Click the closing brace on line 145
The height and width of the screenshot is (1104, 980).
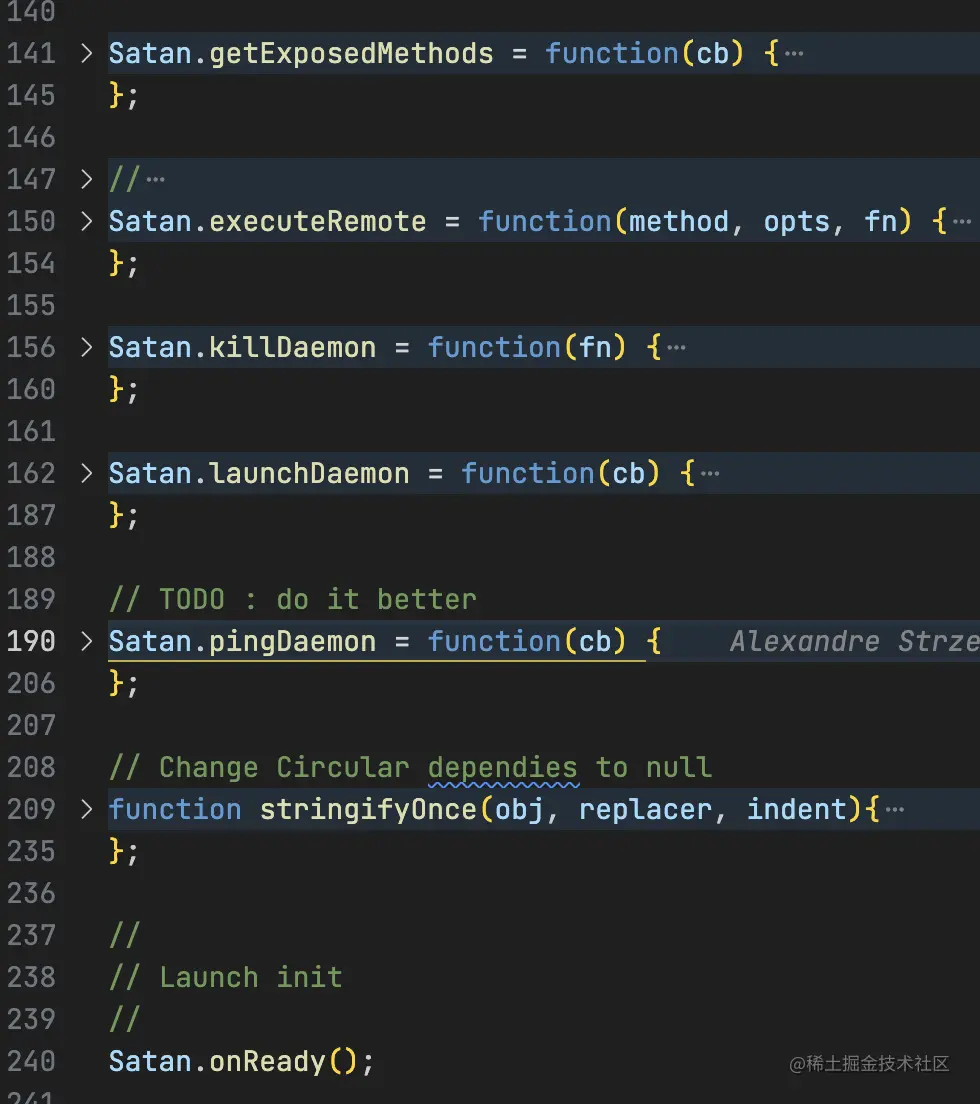117,95
